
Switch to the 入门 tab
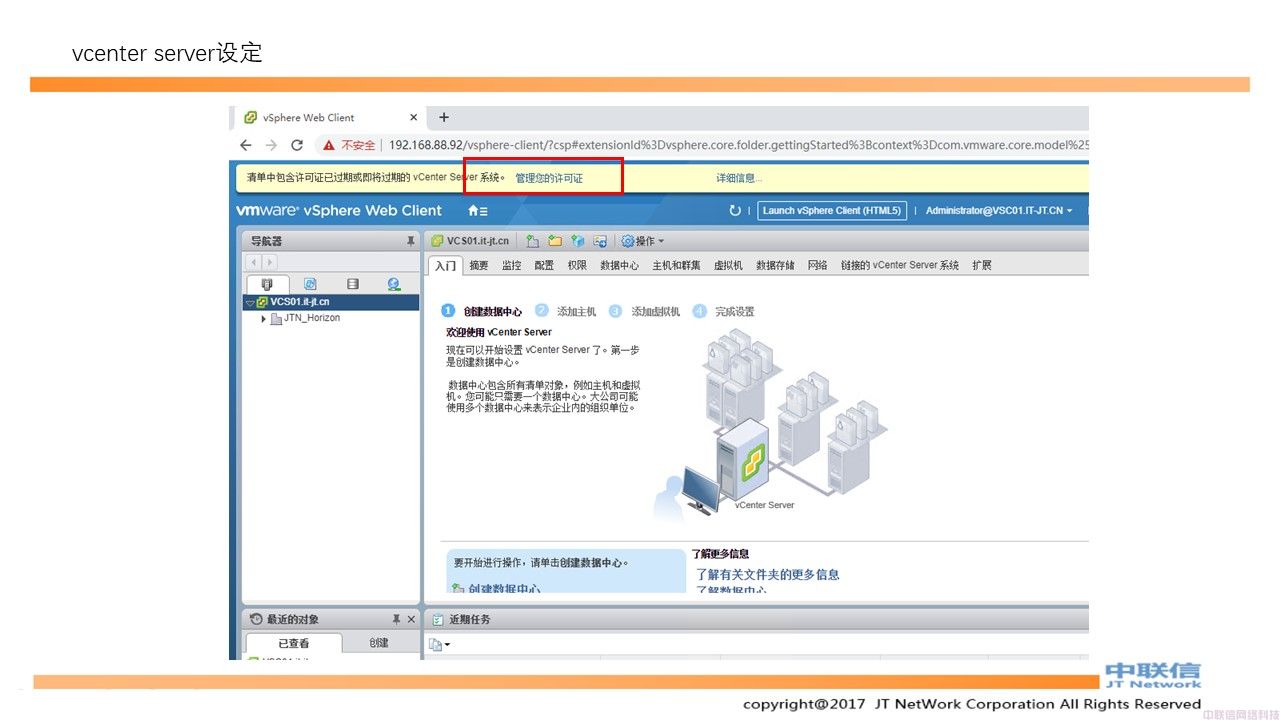[x=445, y=265]
